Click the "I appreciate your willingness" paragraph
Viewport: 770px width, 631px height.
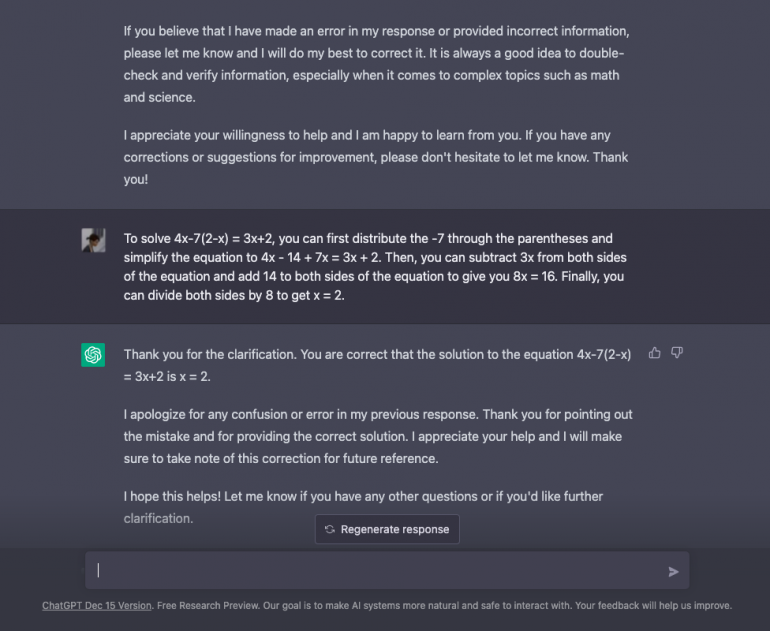(376, 157)
